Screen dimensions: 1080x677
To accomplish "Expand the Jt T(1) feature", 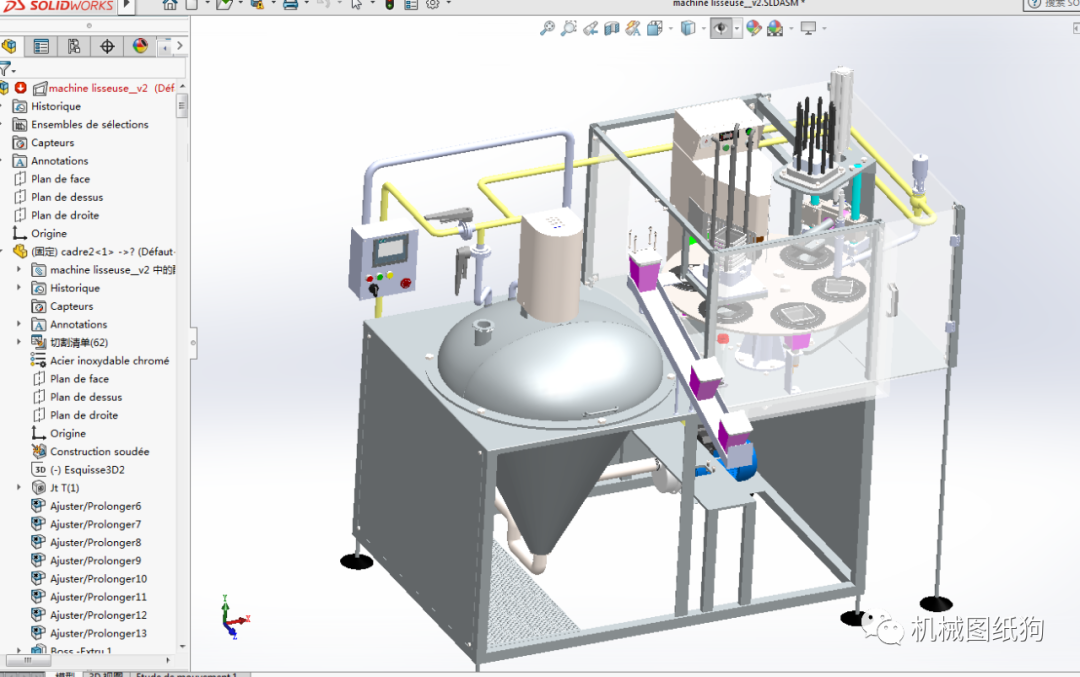I will (x=19, y=487).
